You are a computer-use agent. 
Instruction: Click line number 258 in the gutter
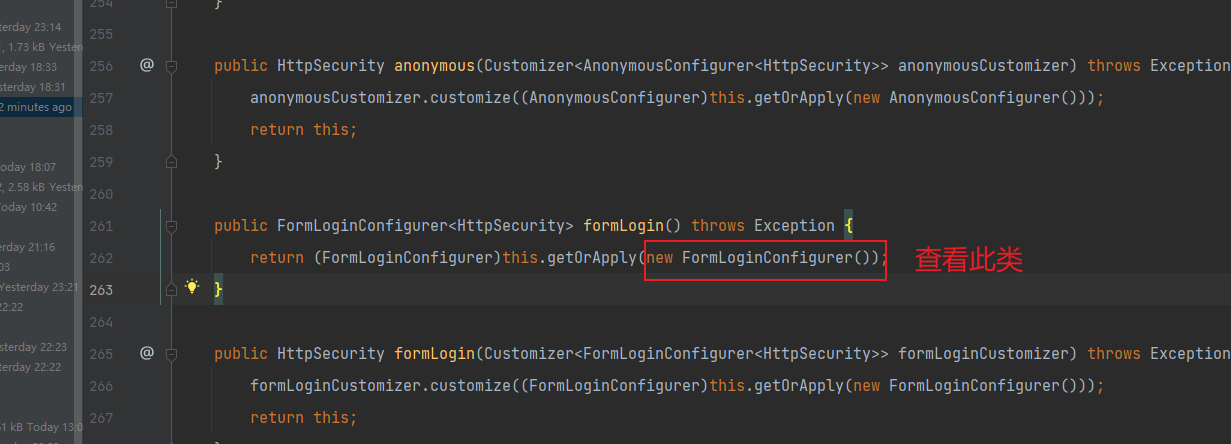101,130
